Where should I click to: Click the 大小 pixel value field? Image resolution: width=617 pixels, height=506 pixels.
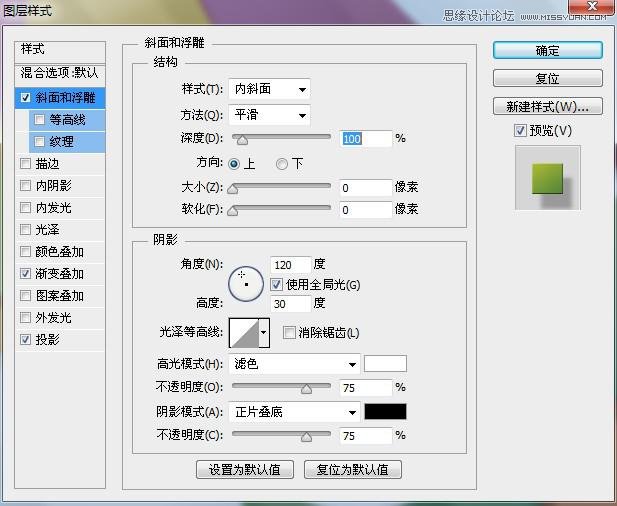tap(366, 188)
